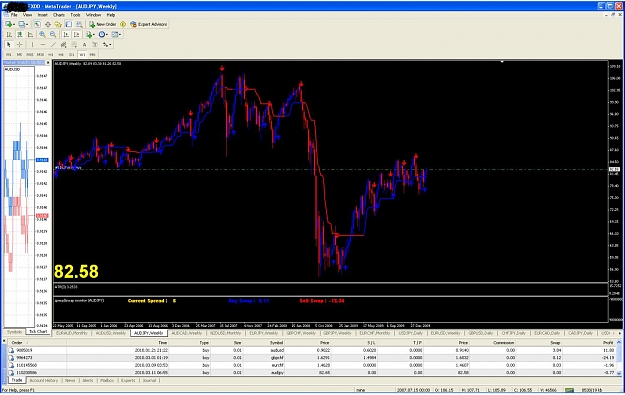The width and height of the screenshot is (625, 395).
Task: Open the USDJPY,Daily chart tab
Action: coord(411,333)
